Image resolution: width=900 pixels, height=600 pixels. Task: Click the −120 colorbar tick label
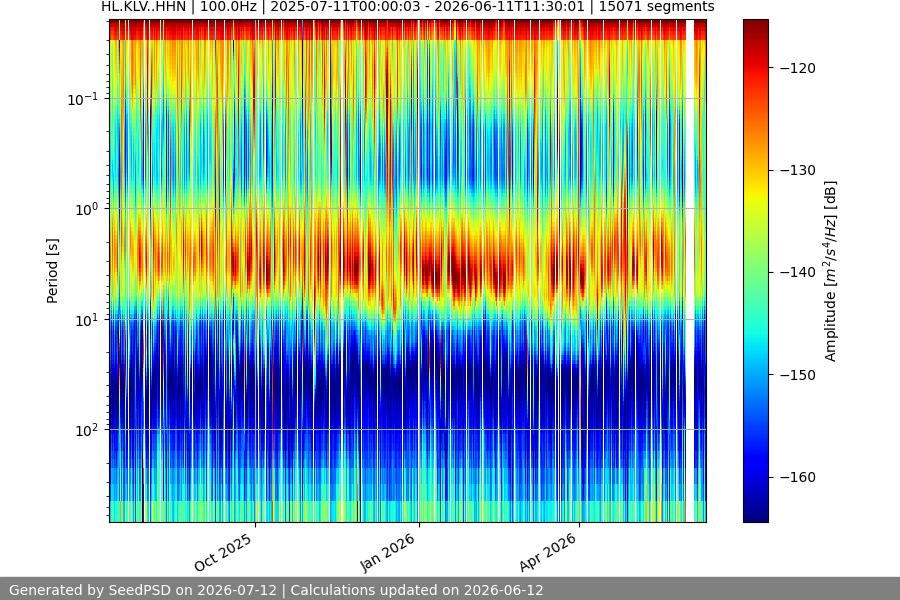798,68
